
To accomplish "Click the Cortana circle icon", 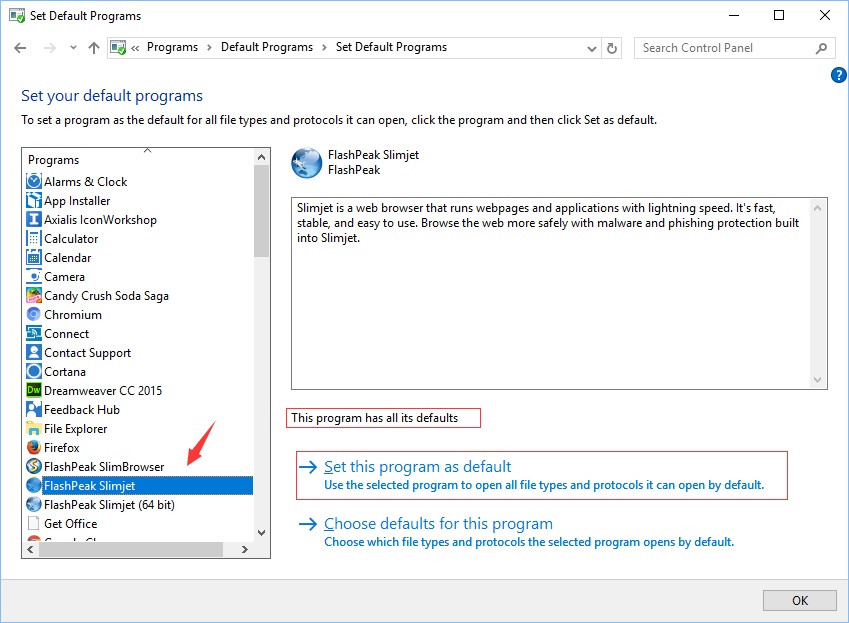I will (34, 371).
